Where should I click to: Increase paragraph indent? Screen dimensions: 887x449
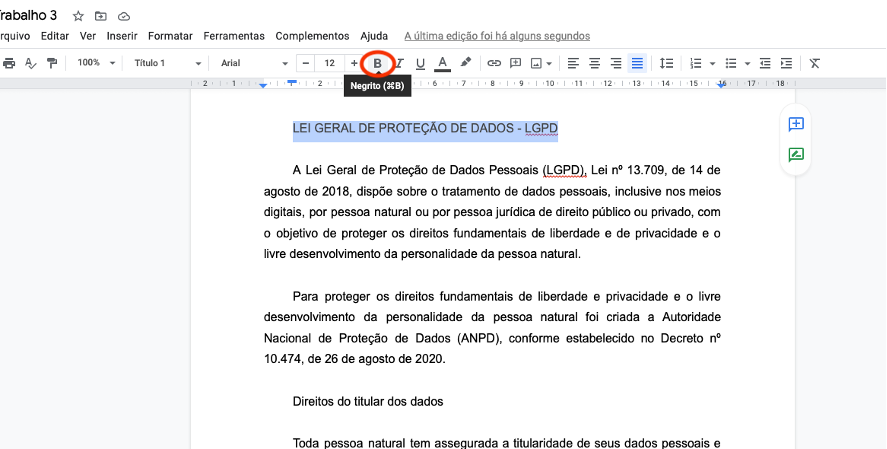point(786,63)
